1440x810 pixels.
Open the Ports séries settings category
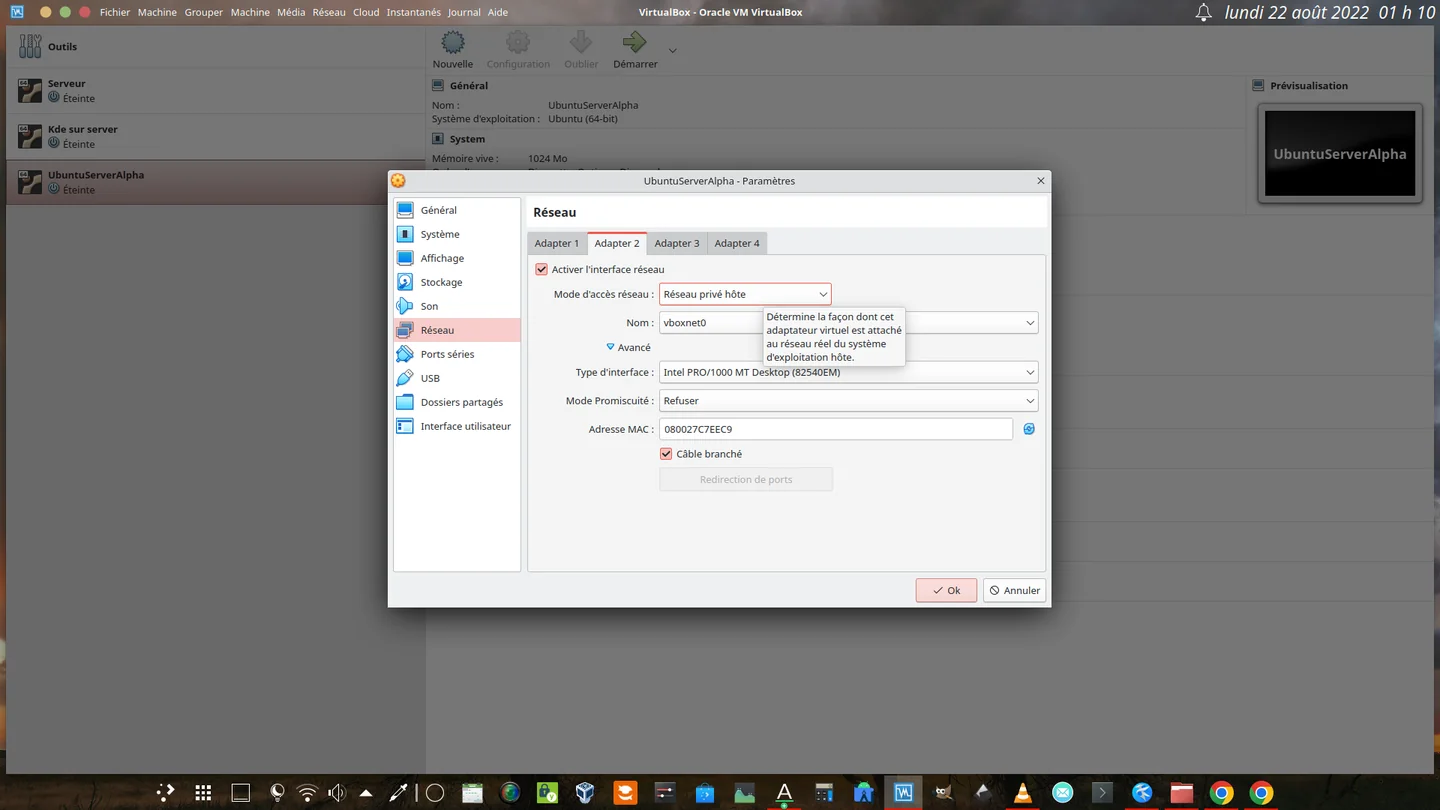tap(457, 354)
